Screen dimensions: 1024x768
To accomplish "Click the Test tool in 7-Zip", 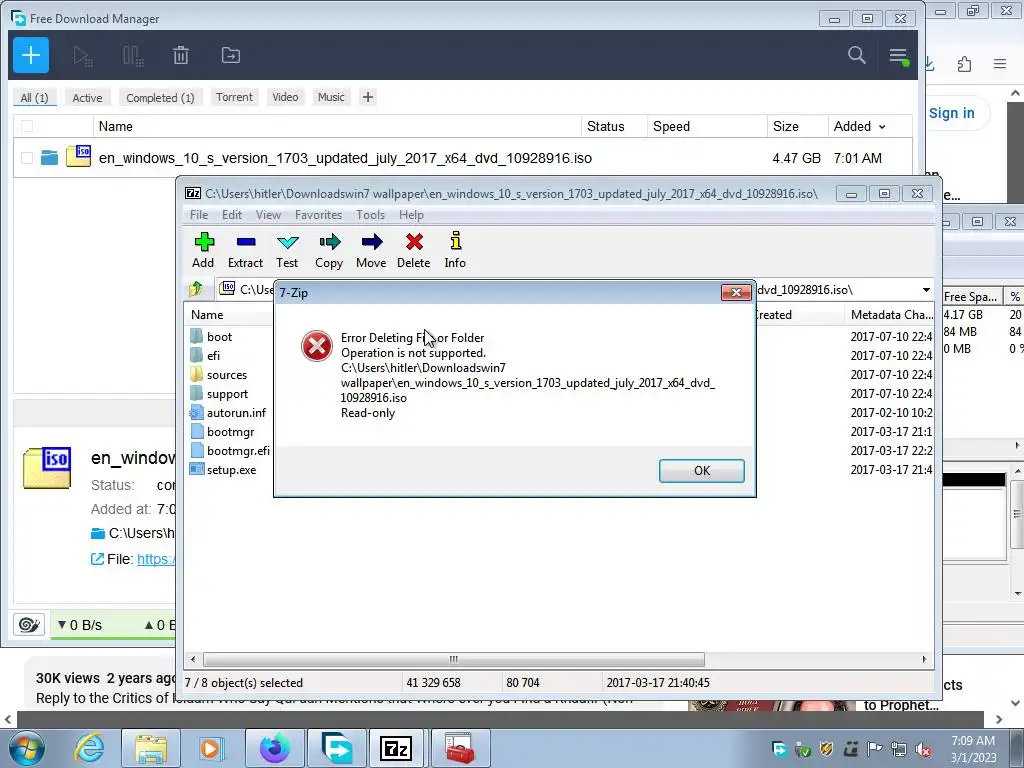I will tap(287, 251).
